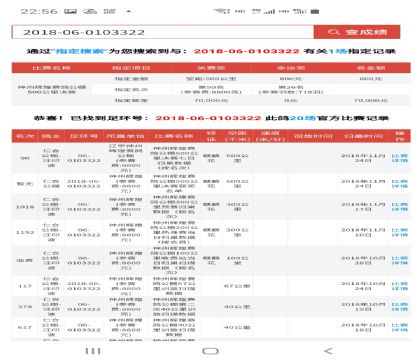Click the magnifier icon in the red search button
This screenshot has height=360, width=420.
pyautogui.click(x=333, y=32)
